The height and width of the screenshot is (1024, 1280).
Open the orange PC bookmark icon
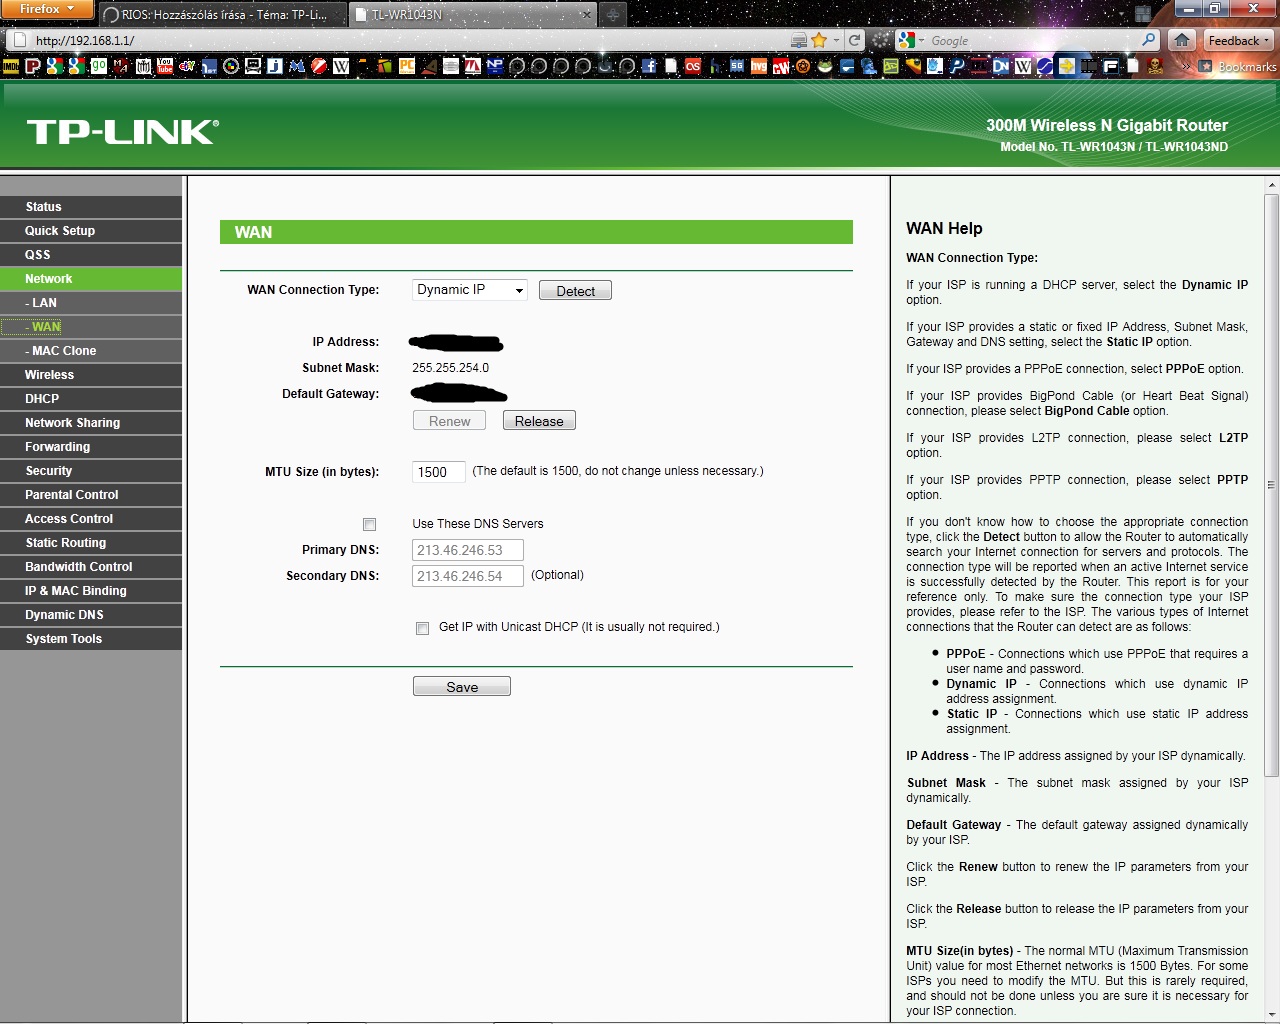pyautogui.click(x=407, y=66)
